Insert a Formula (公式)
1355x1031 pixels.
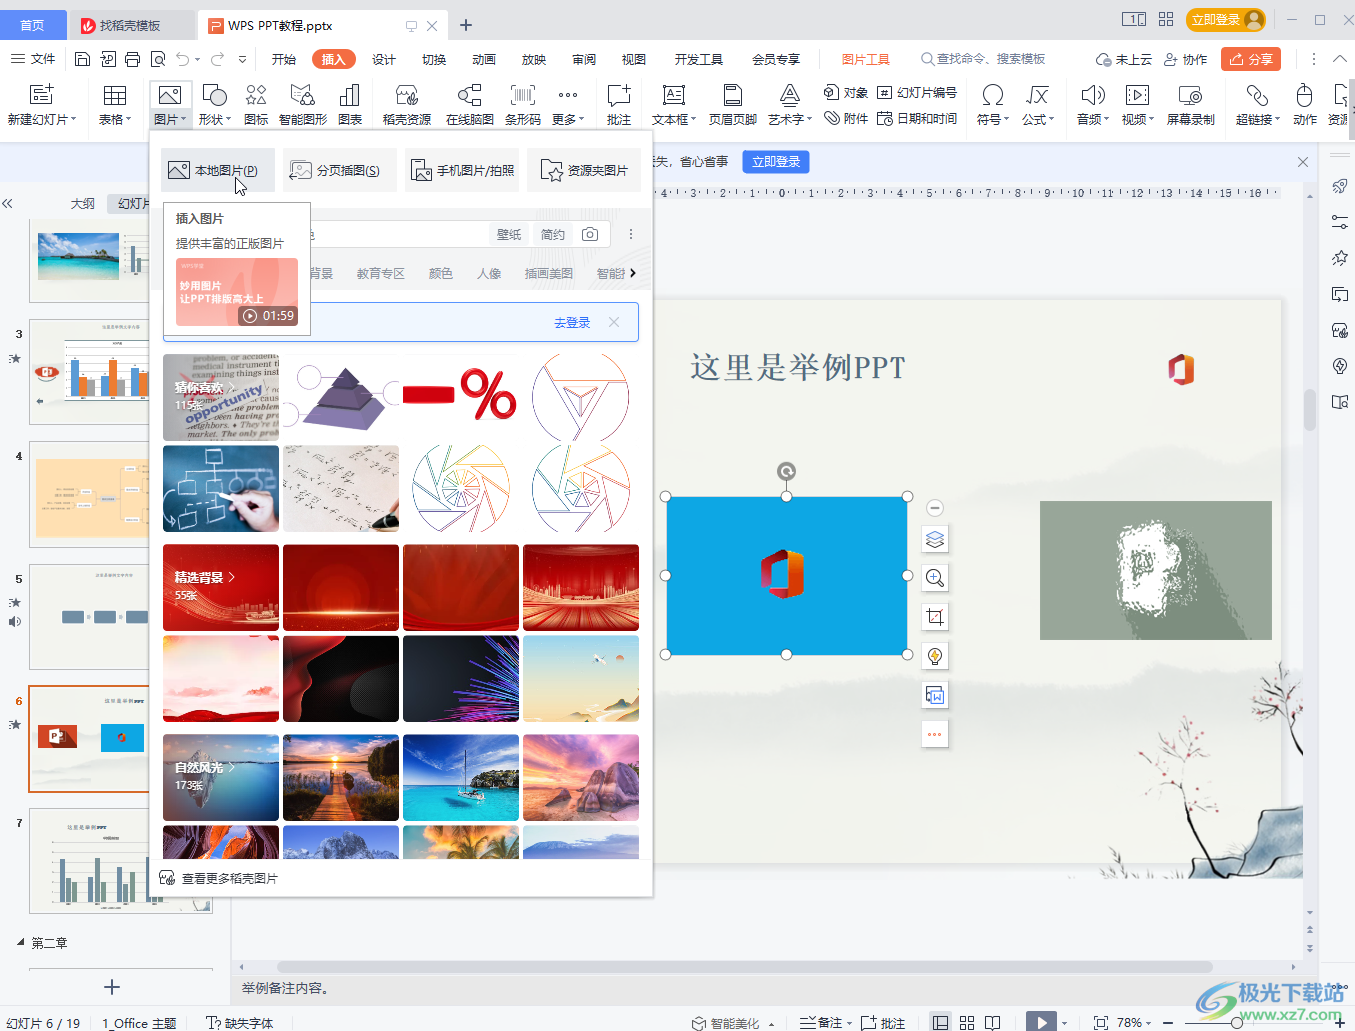(1038, 105)
